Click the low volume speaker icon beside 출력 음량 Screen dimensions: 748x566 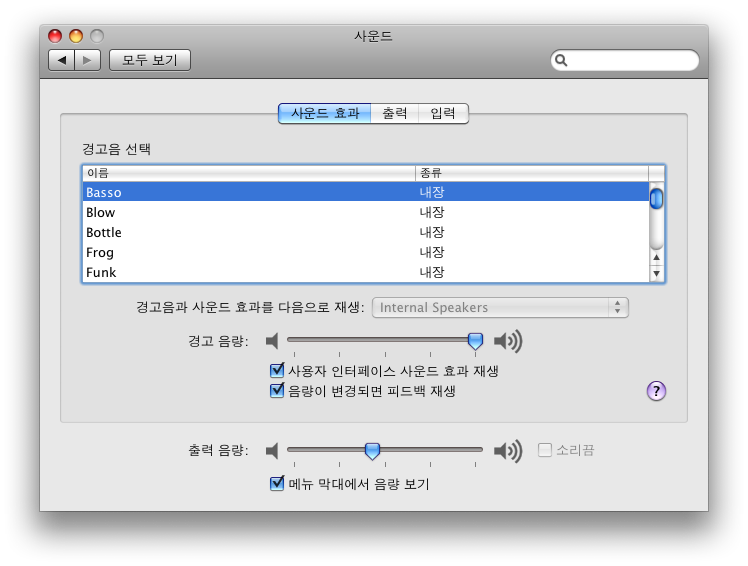(x=271, y=451)
